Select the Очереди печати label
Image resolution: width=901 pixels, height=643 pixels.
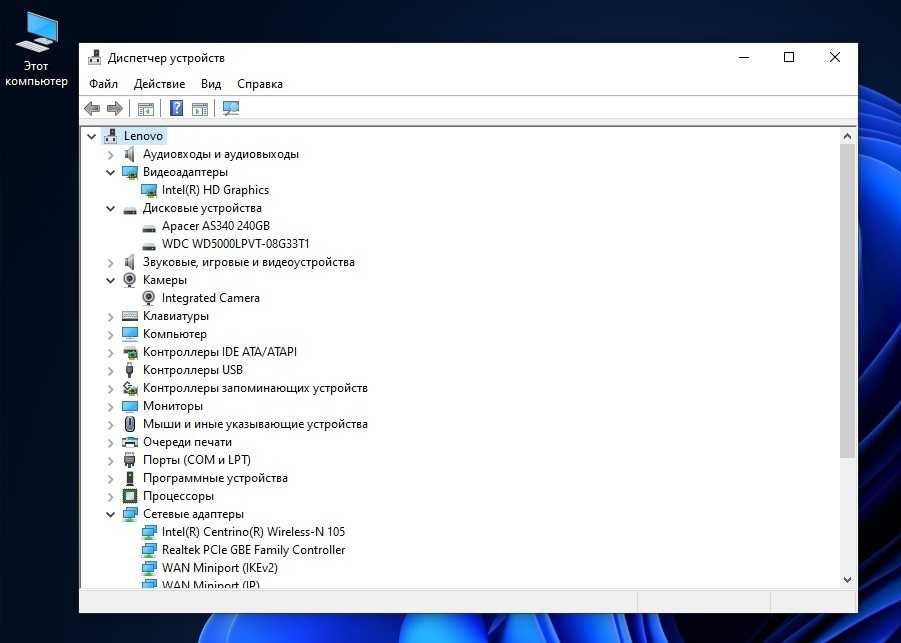(187, 442)
